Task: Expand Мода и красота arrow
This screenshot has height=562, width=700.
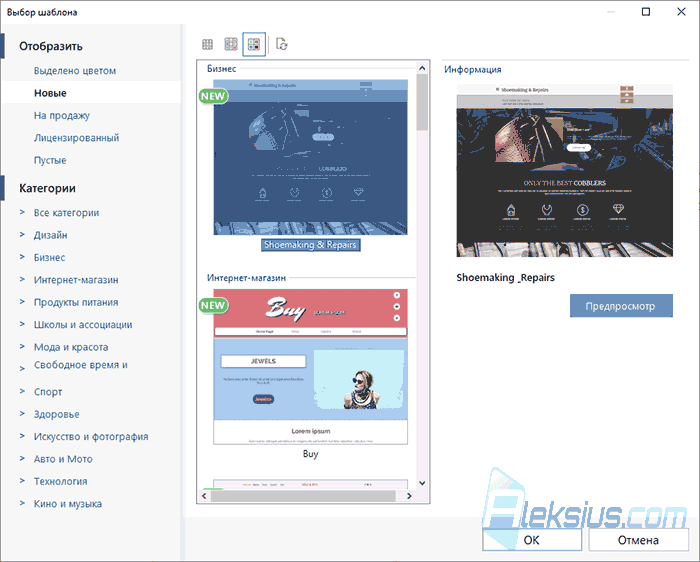Action: pyautogui.click(x=22, y=346)
